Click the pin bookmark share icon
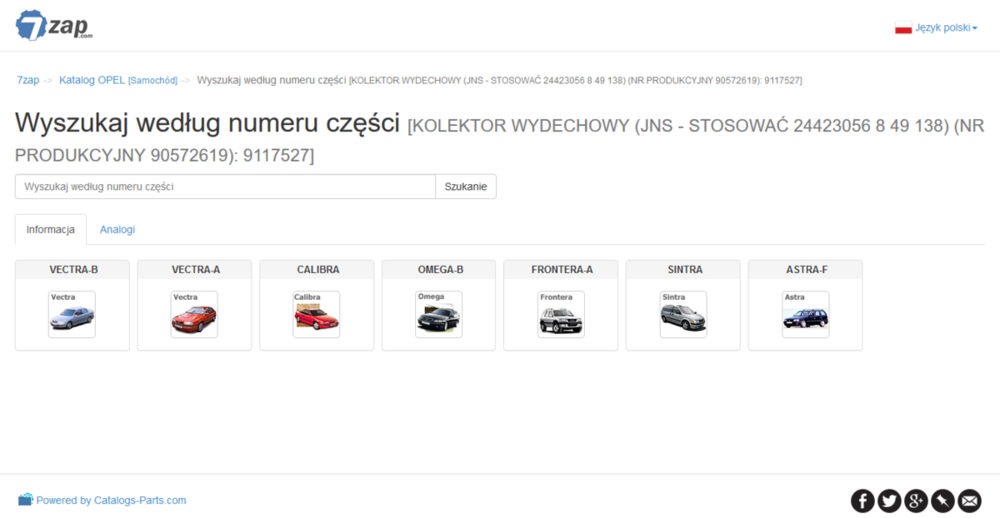Viewport: 1000px width, 518px height. pyautogui.click(x=943, y=501)
